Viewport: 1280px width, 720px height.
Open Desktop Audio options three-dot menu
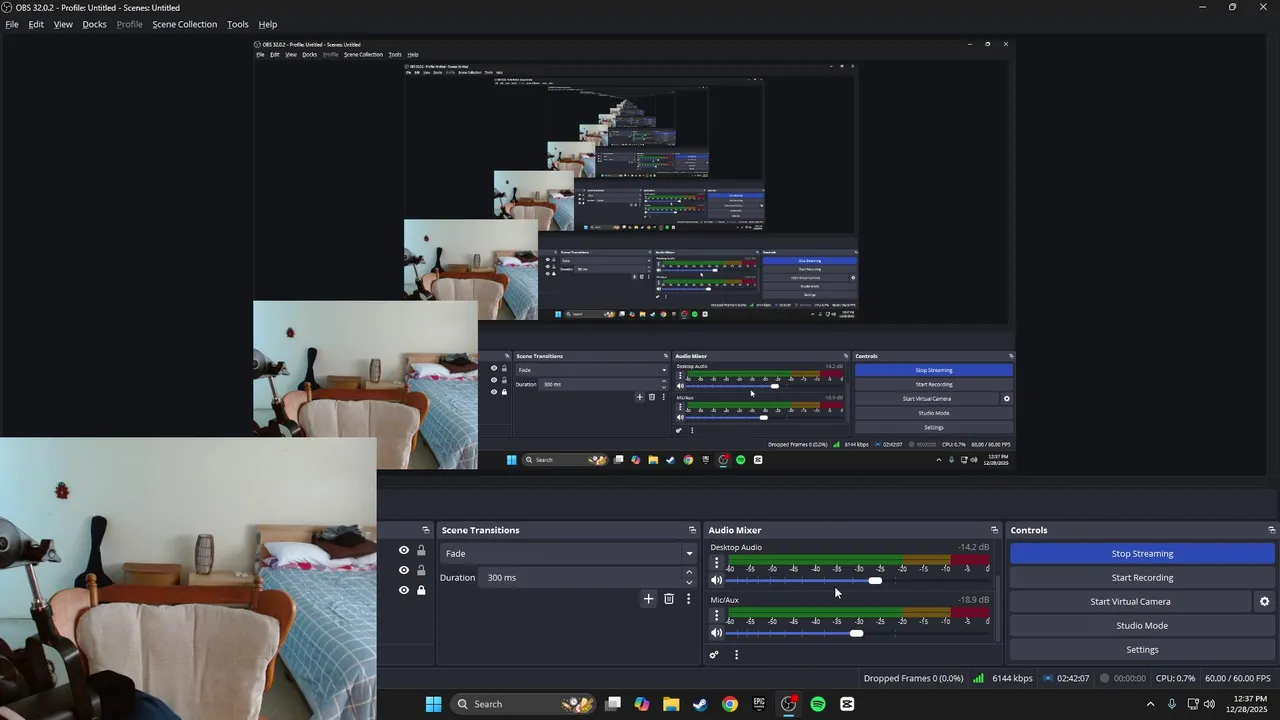[716, 563]
